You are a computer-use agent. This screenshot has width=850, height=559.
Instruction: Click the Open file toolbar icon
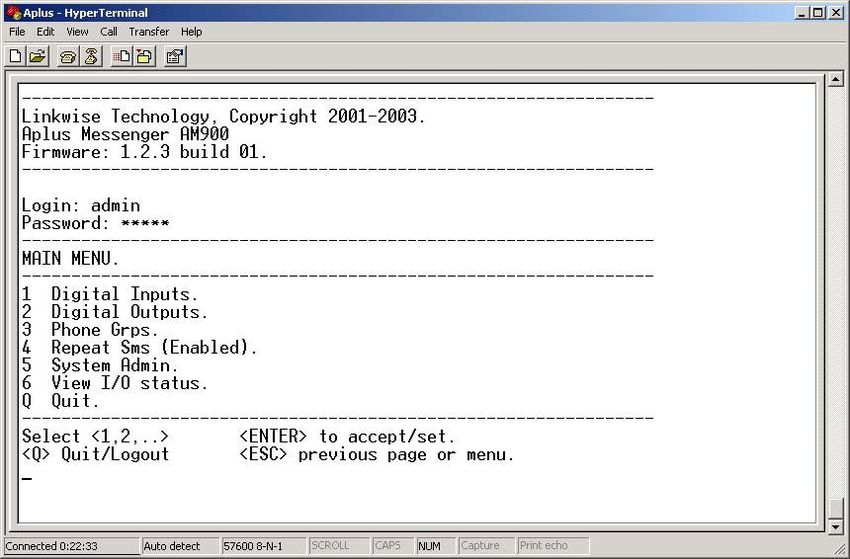click(38, 56)
